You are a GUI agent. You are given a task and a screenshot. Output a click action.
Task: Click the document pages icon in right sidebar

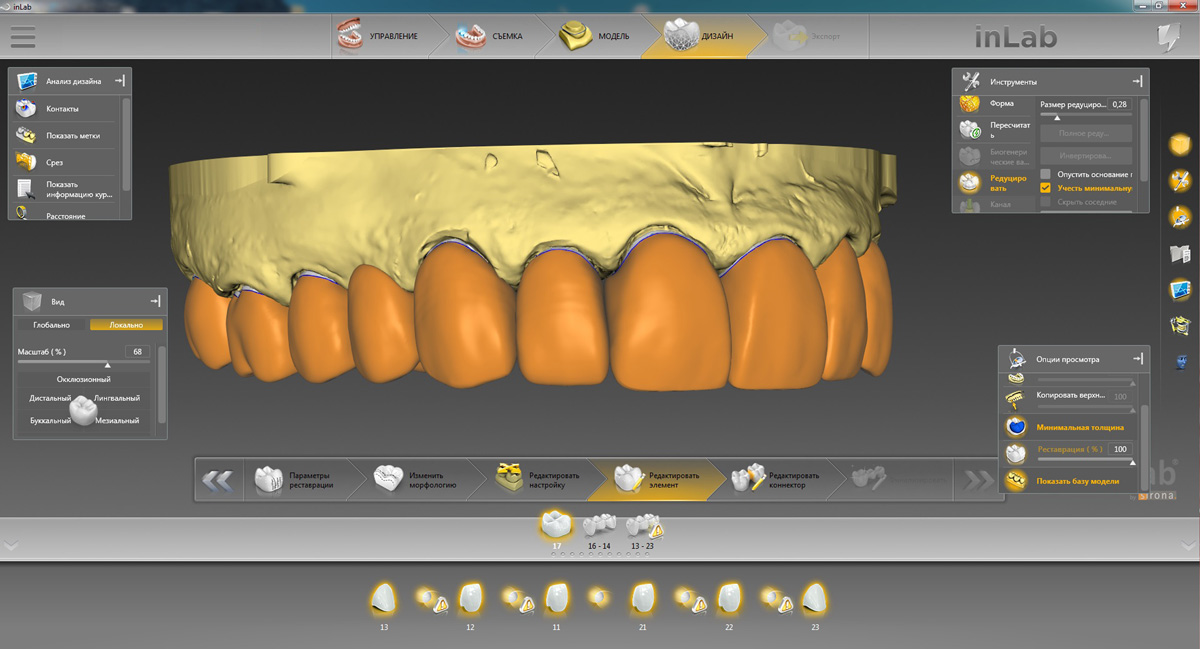(1180, 254)
